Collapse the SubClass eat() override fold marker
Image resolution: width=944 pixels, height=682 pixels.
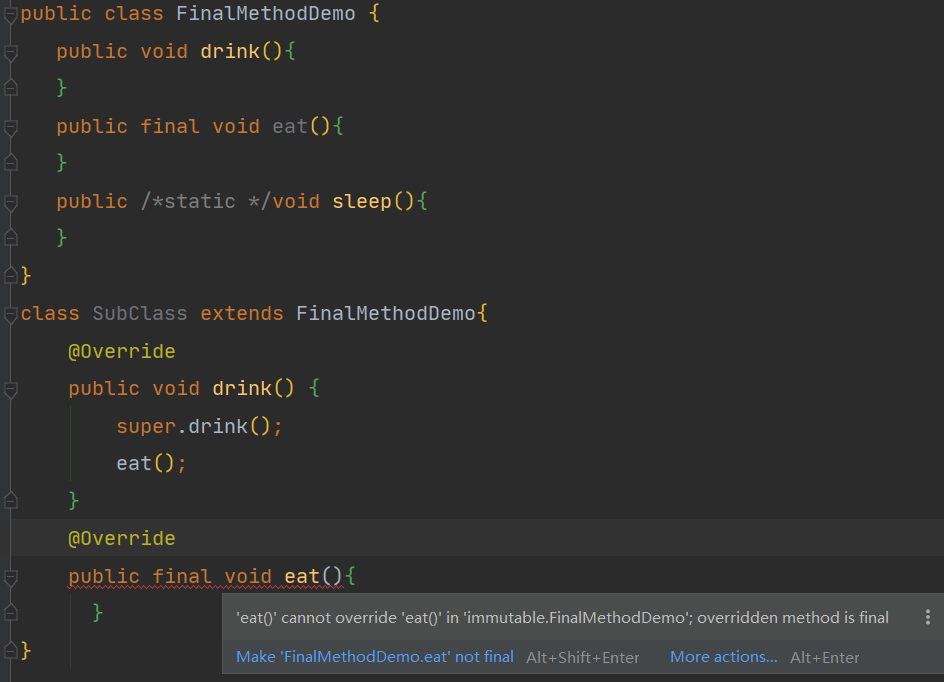click(x=10, y=577)
